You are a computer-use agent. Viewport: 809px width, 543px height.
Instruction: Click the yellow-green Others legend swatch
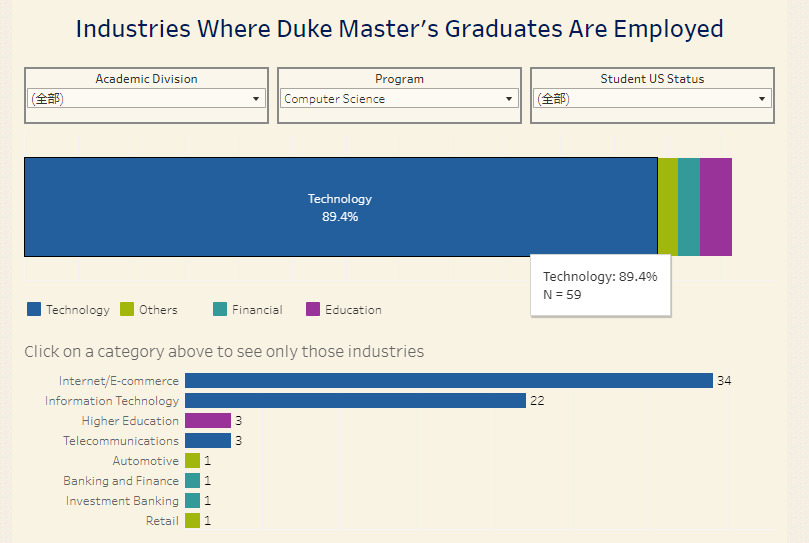[127, 309]
